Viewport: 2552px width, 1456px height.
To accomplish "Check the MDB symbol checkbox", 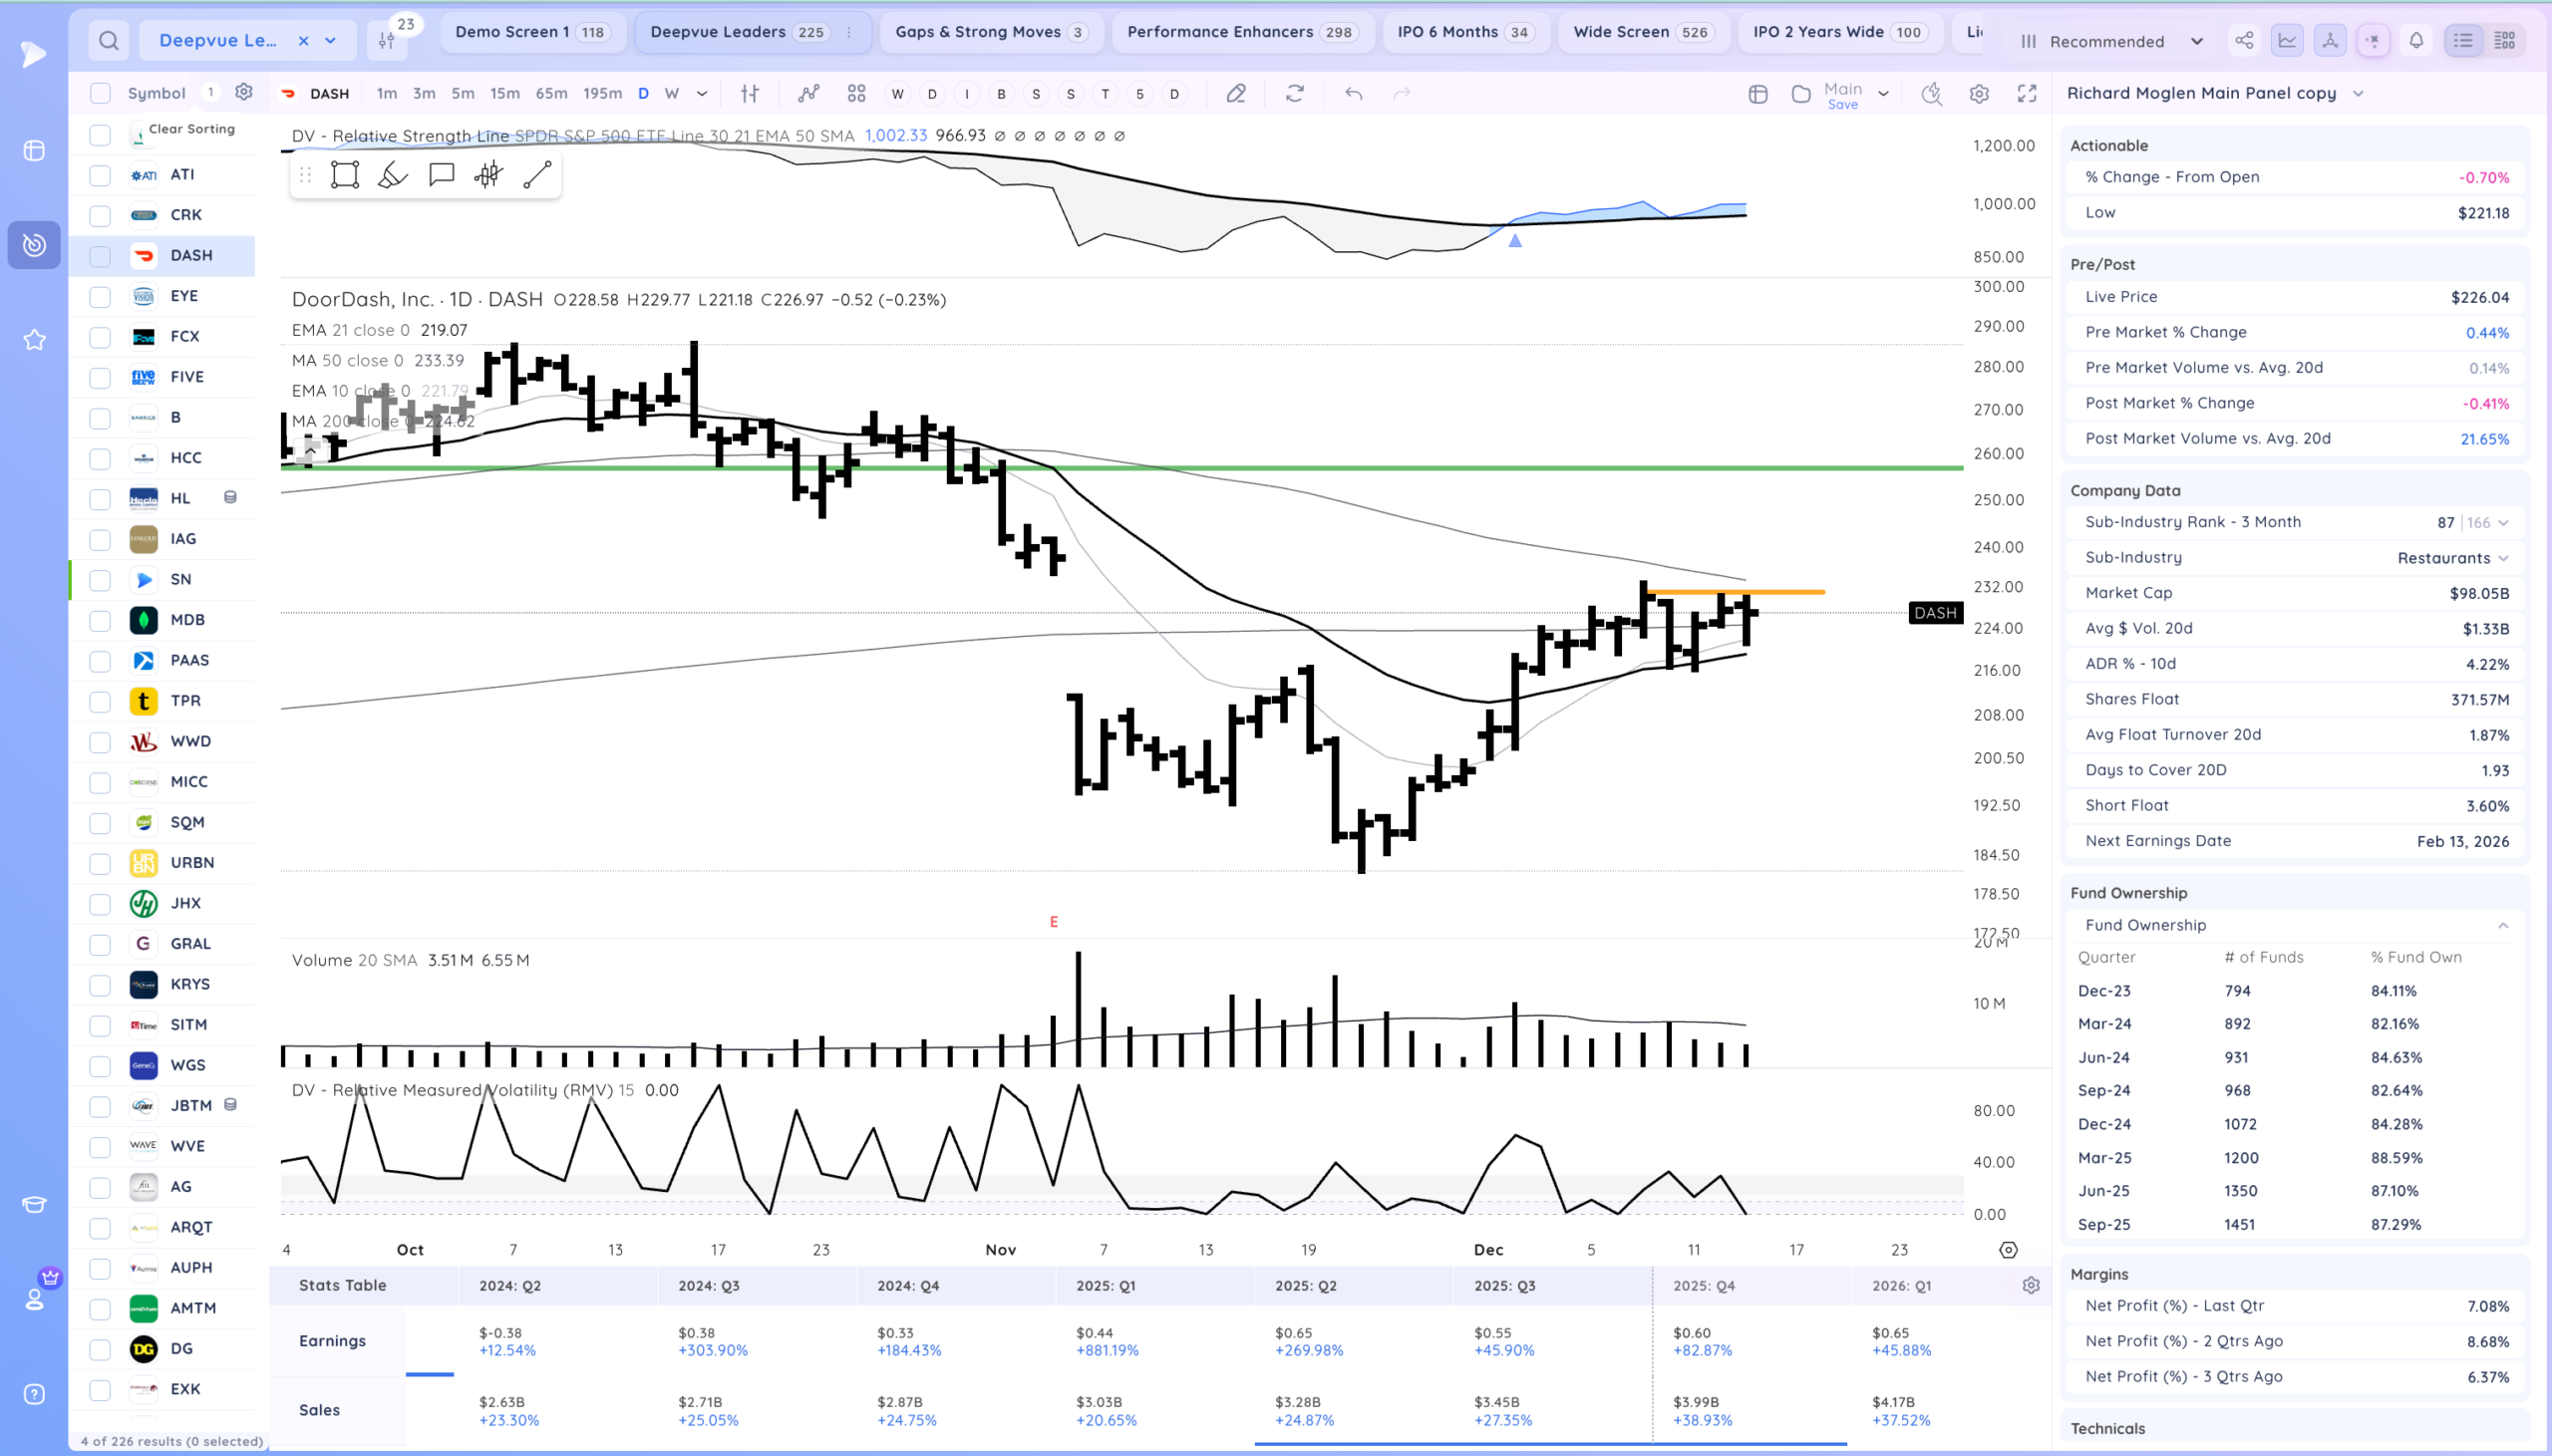I will pyautogui.click(x=100, y=620).
